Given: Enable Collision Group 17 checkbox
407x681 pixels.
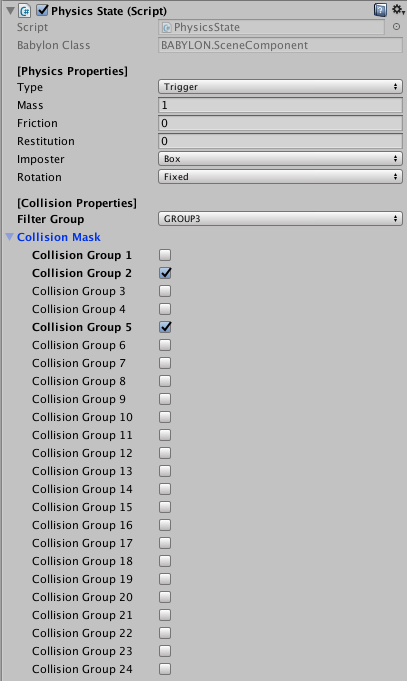Looking at the screenshot, I should pos(165,543).
